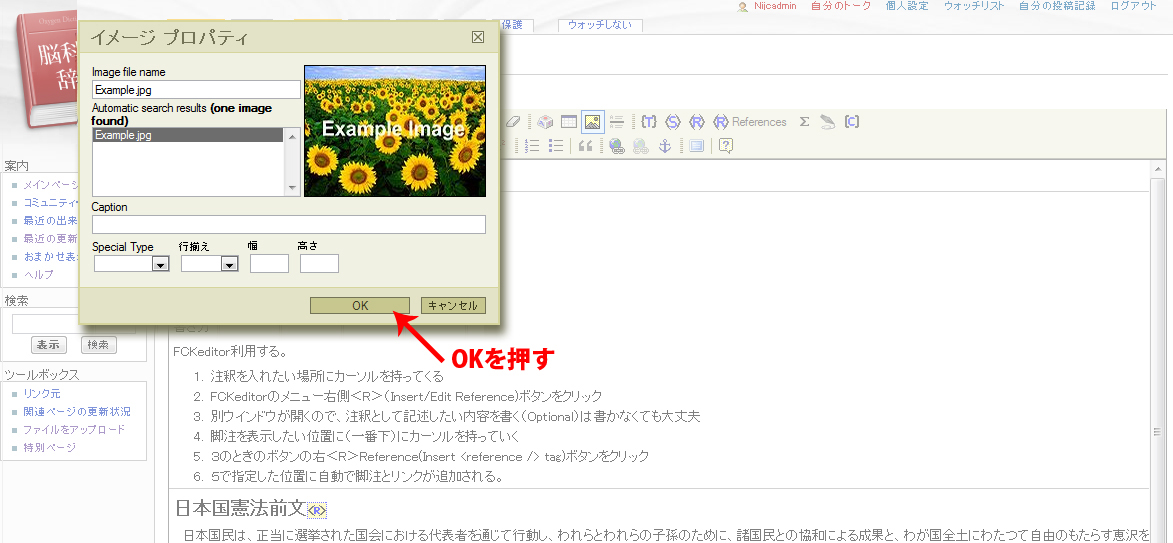Open the ウォッチリスト link in the top bar
Screen dimensions: 1173x543
[973, 6]
